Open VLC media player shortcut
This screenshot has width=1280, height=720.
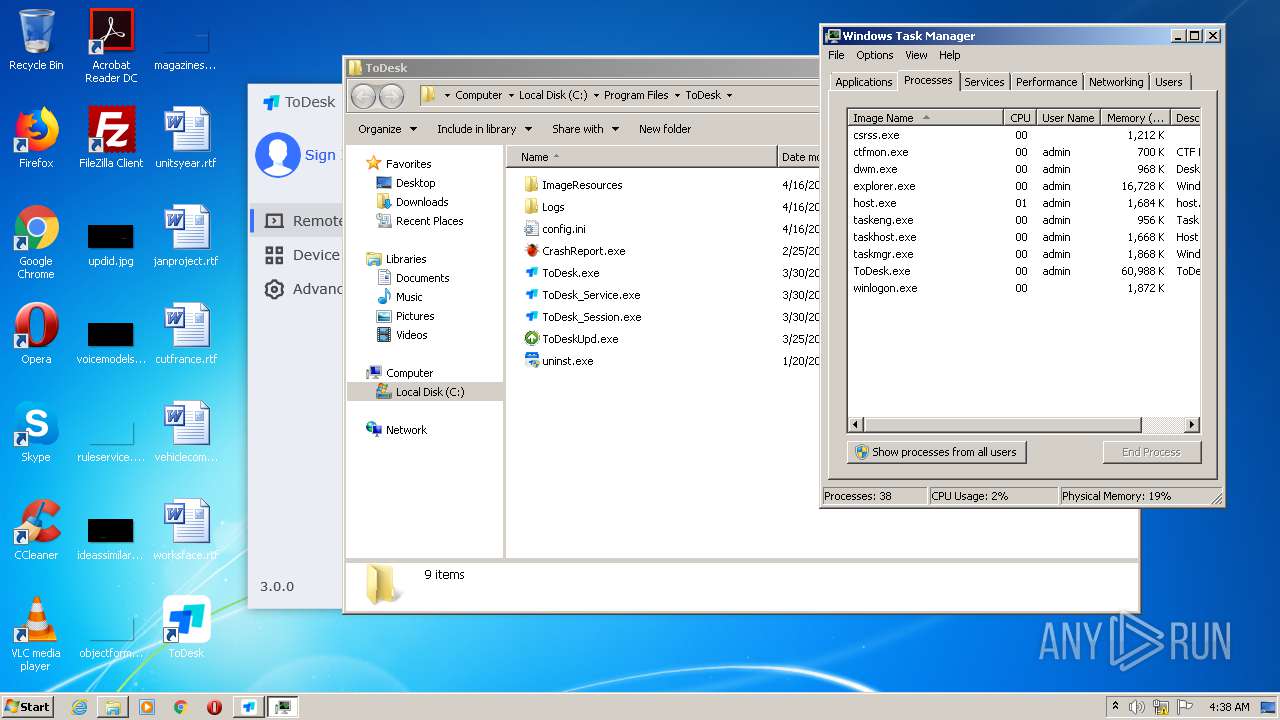point(36,634)
